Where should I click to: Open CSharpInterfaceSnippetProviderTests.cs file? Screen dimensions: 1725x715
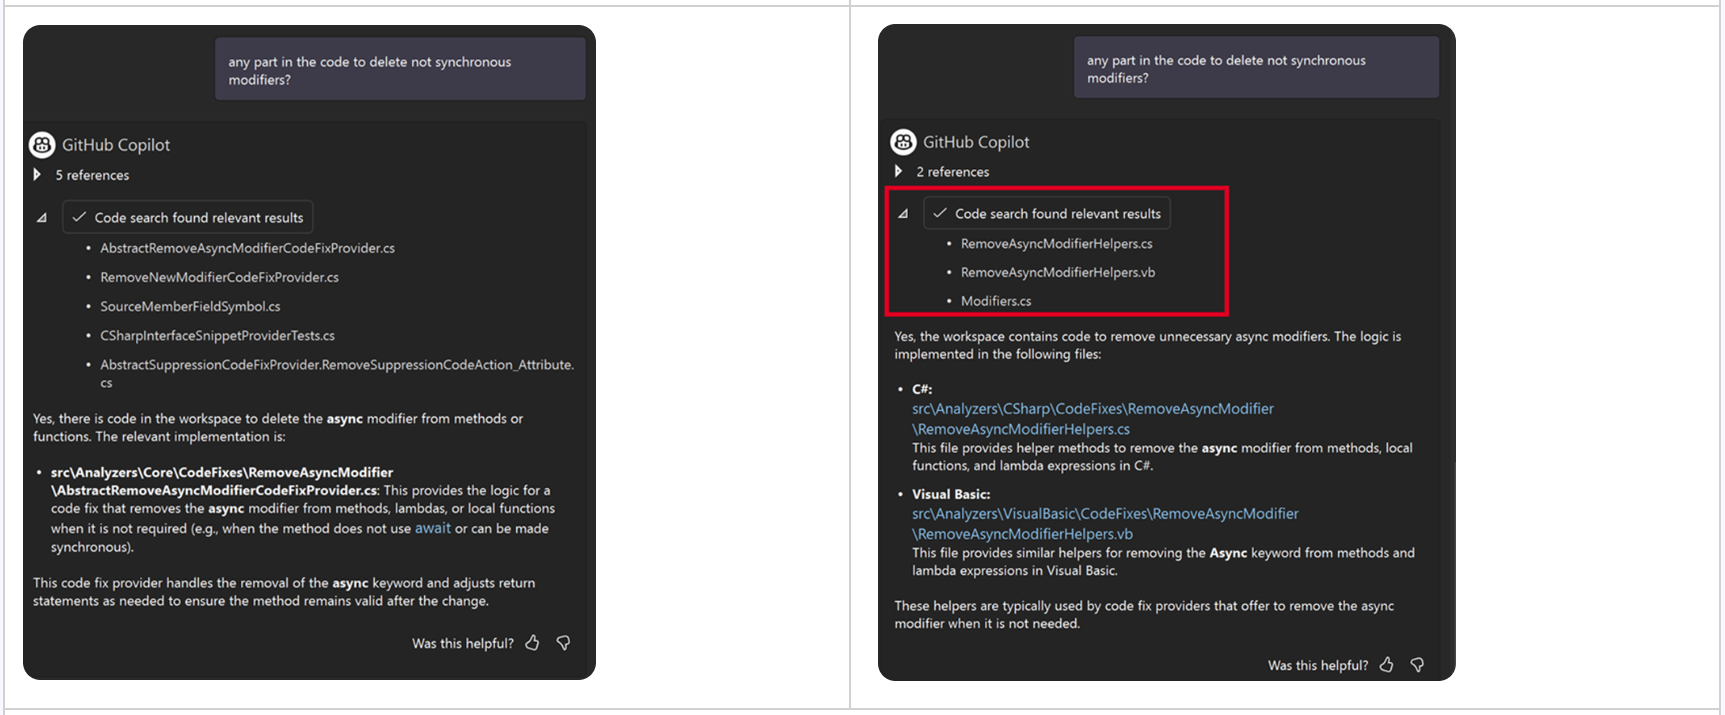point(217,335)
